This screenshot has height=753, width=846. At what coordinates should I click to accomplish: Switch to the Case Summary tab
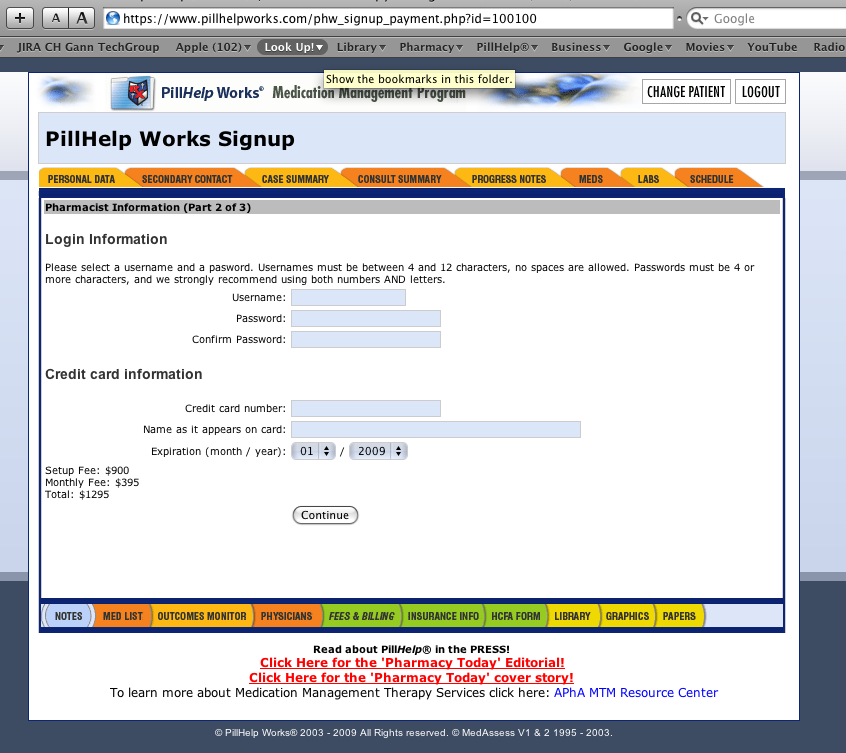[x=294, y=179]
